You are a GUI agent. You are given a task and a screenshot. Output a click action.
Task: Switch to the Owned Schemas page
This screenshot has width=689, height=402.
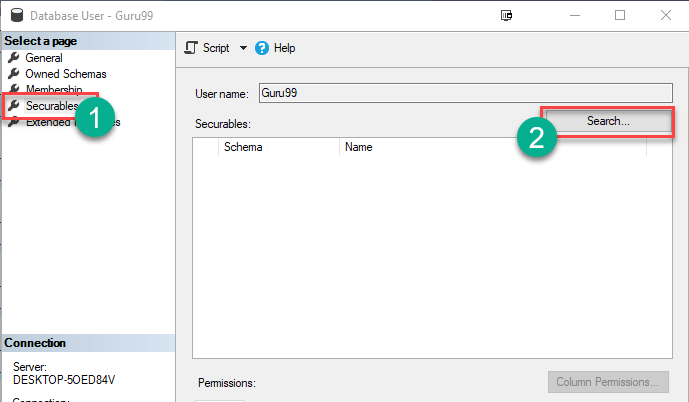click(x=66, y=74)
